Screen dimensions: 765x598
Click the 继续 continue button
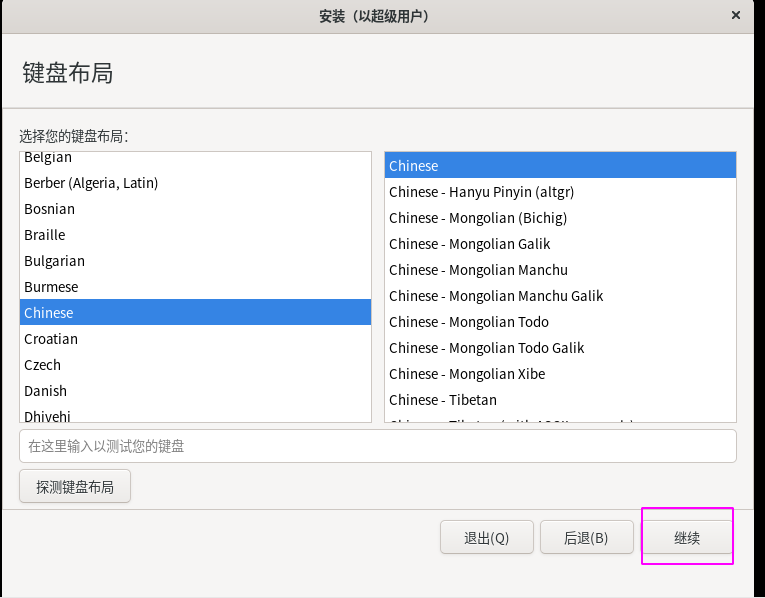[686, 538]
